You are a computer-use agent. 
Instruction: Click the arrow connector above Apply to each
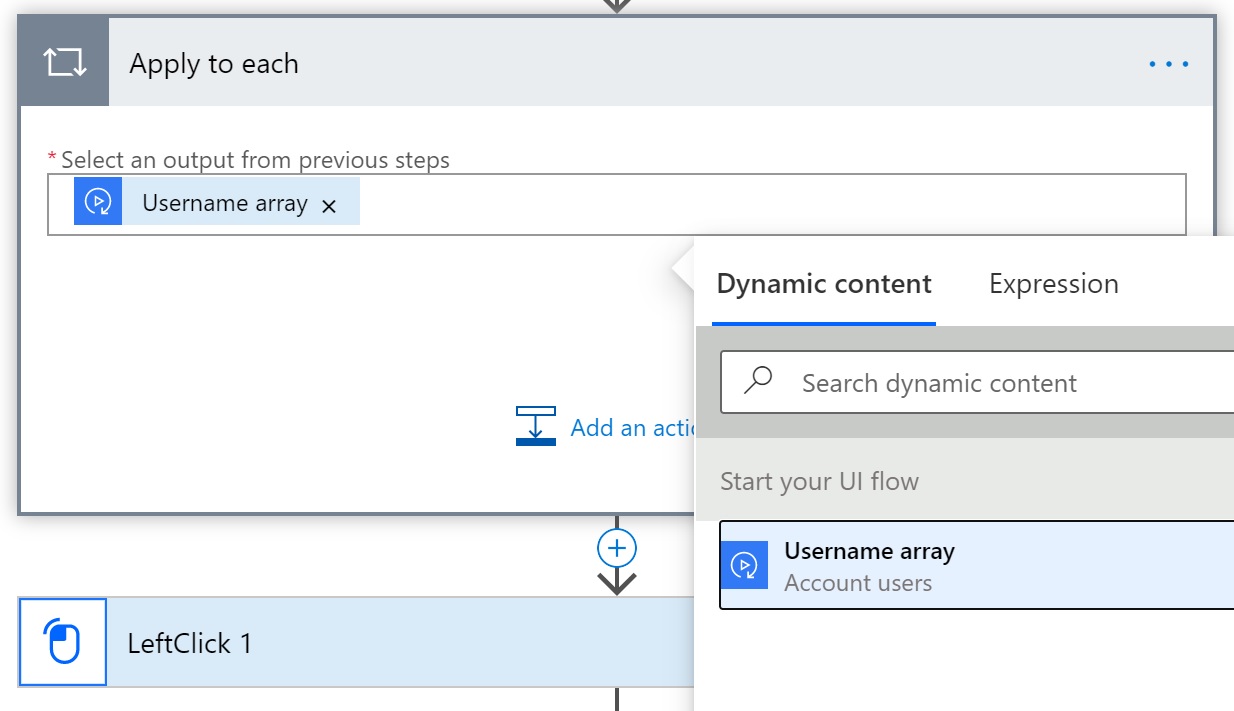[617, 5]
